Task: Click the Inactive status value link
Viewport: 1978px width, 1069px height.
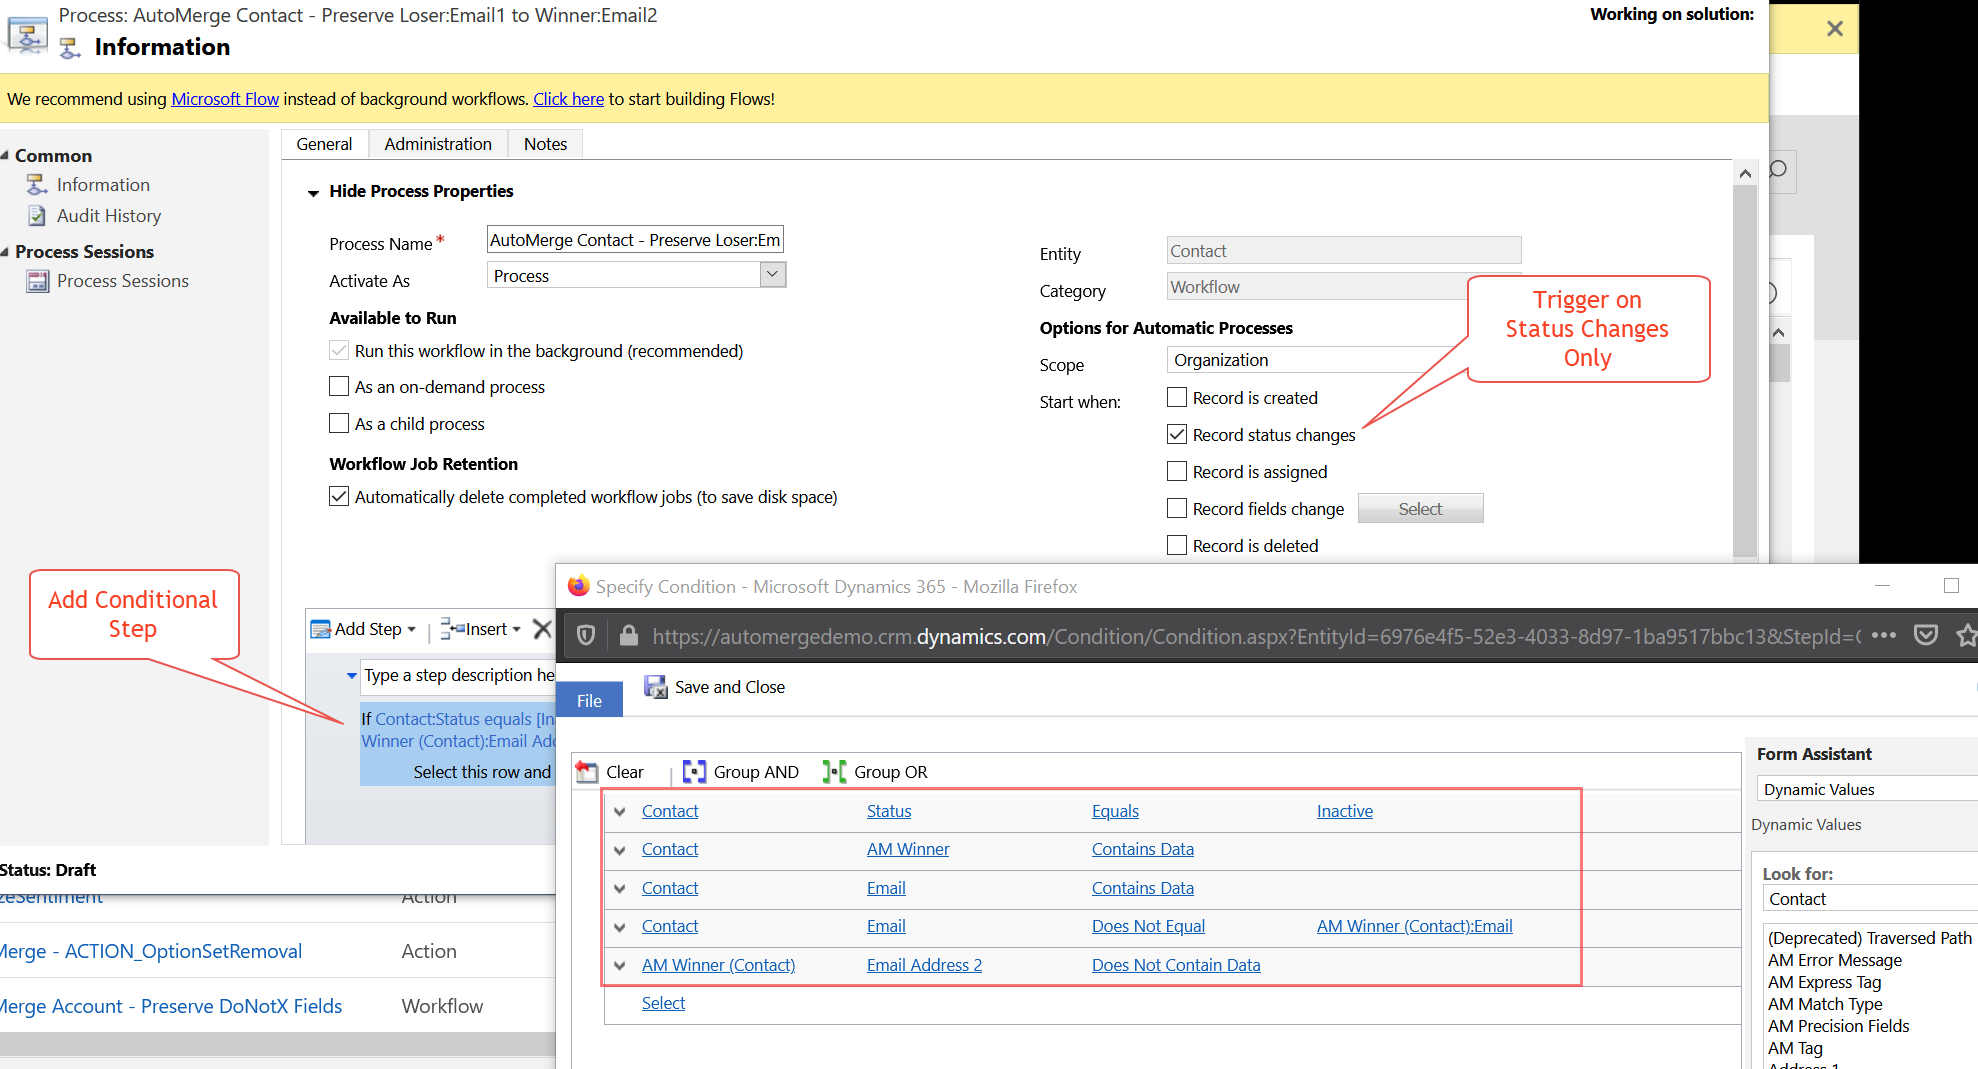Action: click(x=1344, y=811)
